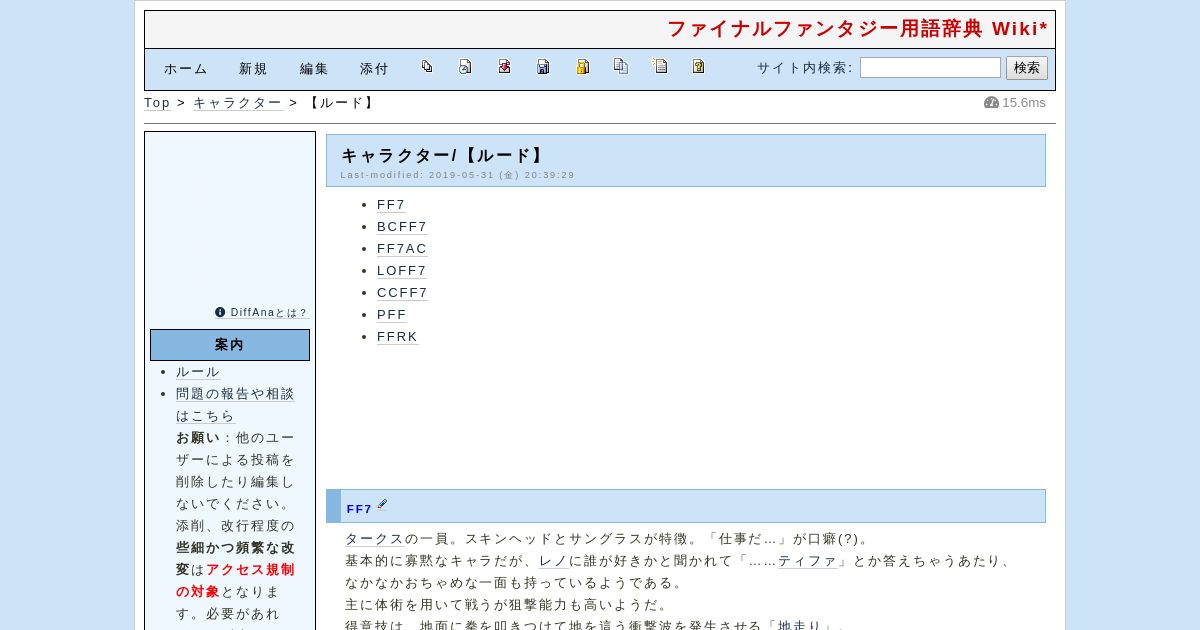This screenshot has height=630, width=1200.
Task: Open 添付 in the navigation bar
Action: [374, 69]
